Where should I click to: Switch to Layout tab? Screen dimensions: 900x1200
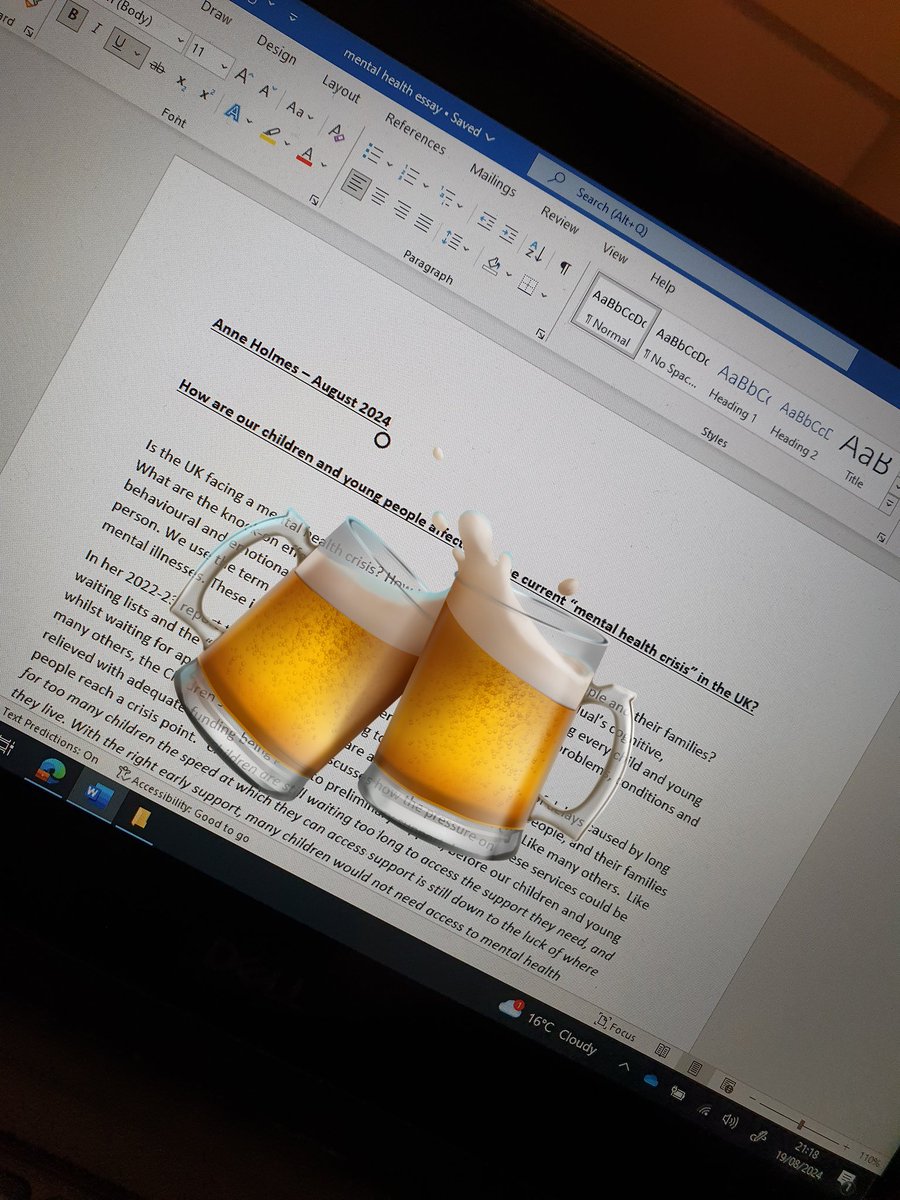(341, 88)
